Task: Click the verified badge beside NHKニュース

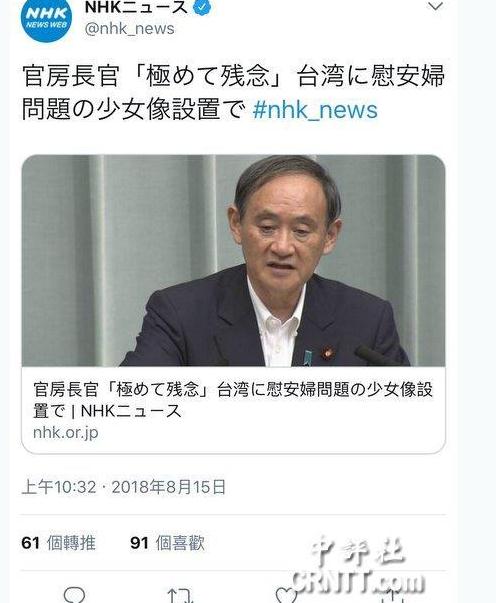Action: point(202,7)
